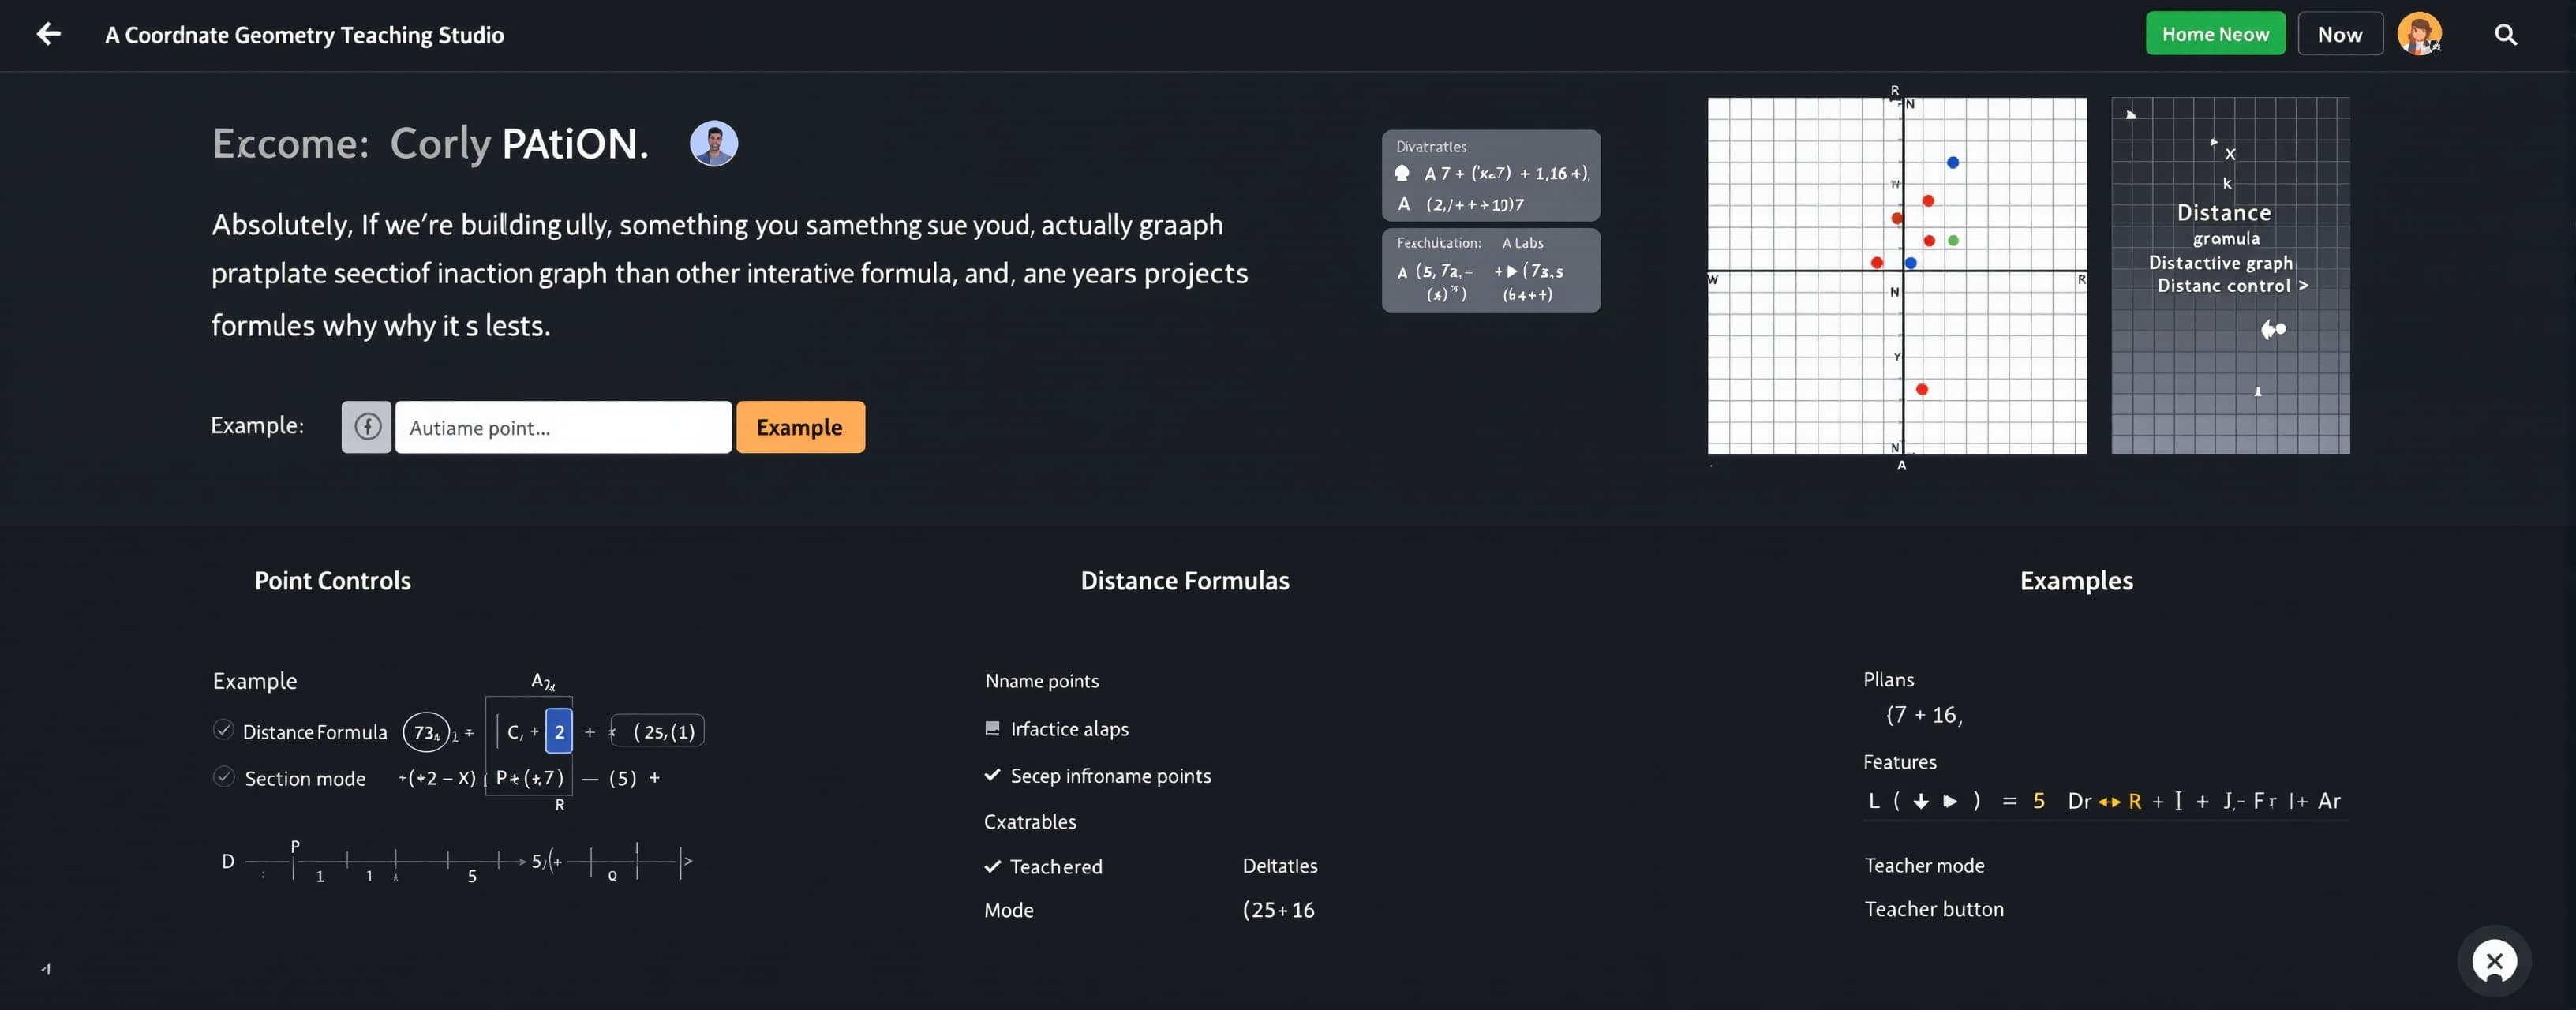
Task: Open search with the magnifier icon
Action: tap(2505, 35)
